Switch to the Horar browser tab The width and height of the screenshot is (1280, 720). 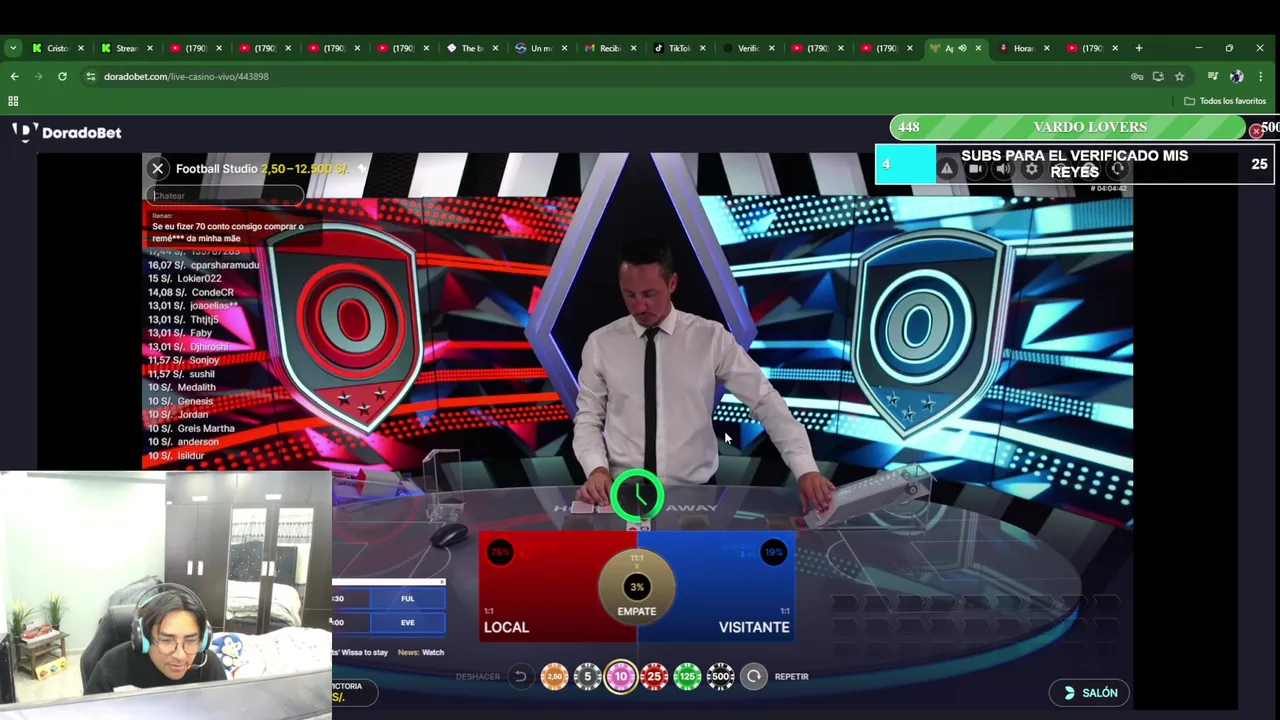1024,48
